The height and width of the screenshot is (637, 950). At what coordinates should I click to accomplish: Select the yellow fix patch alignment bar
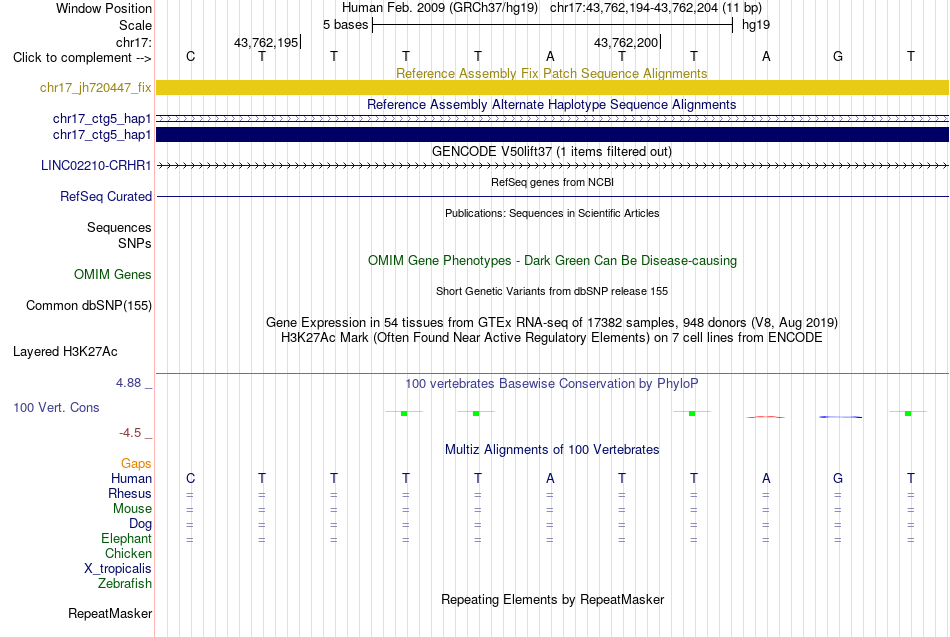click(x=553, y=88)
